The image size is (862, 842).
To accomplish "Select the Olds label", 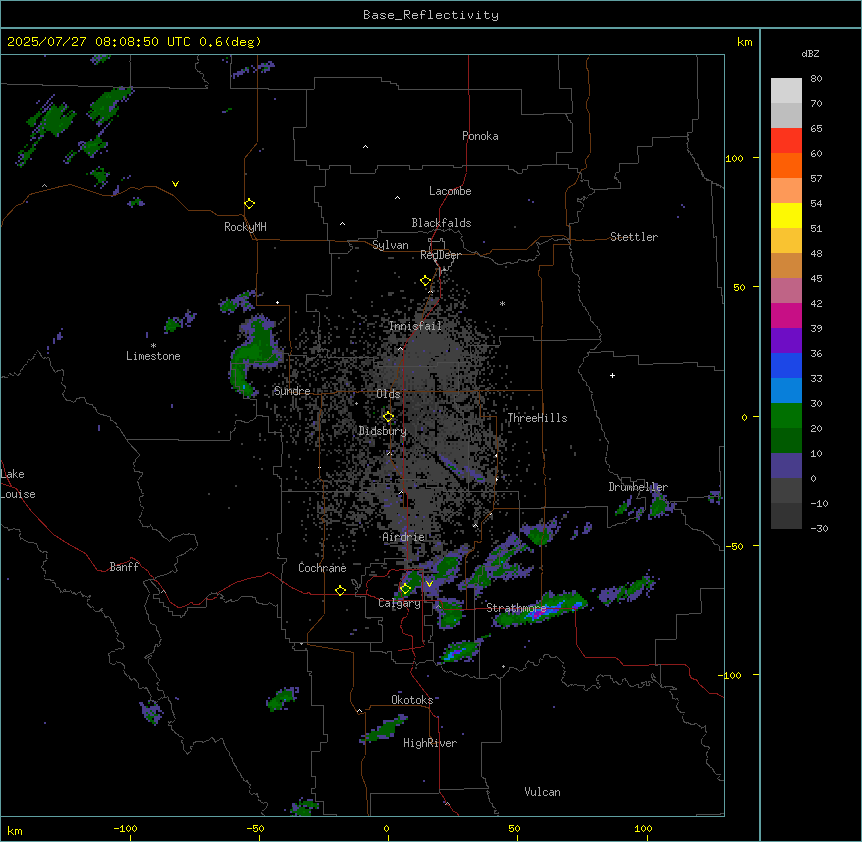I will tap(388, 394).
